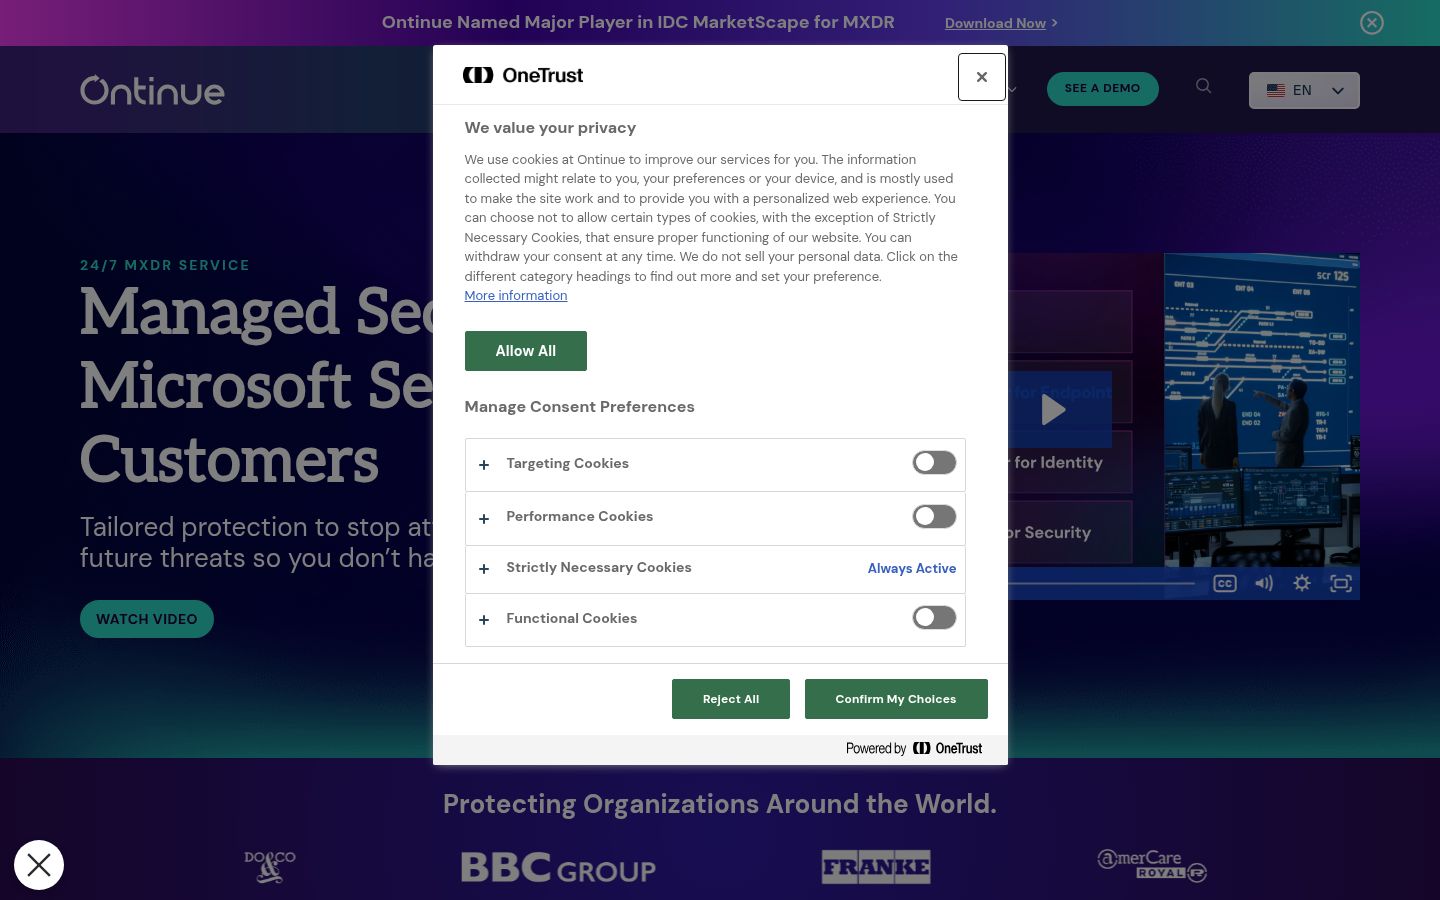
Task: Click the Protecting Organizations Around the World heading
Action: coord(720,804)
